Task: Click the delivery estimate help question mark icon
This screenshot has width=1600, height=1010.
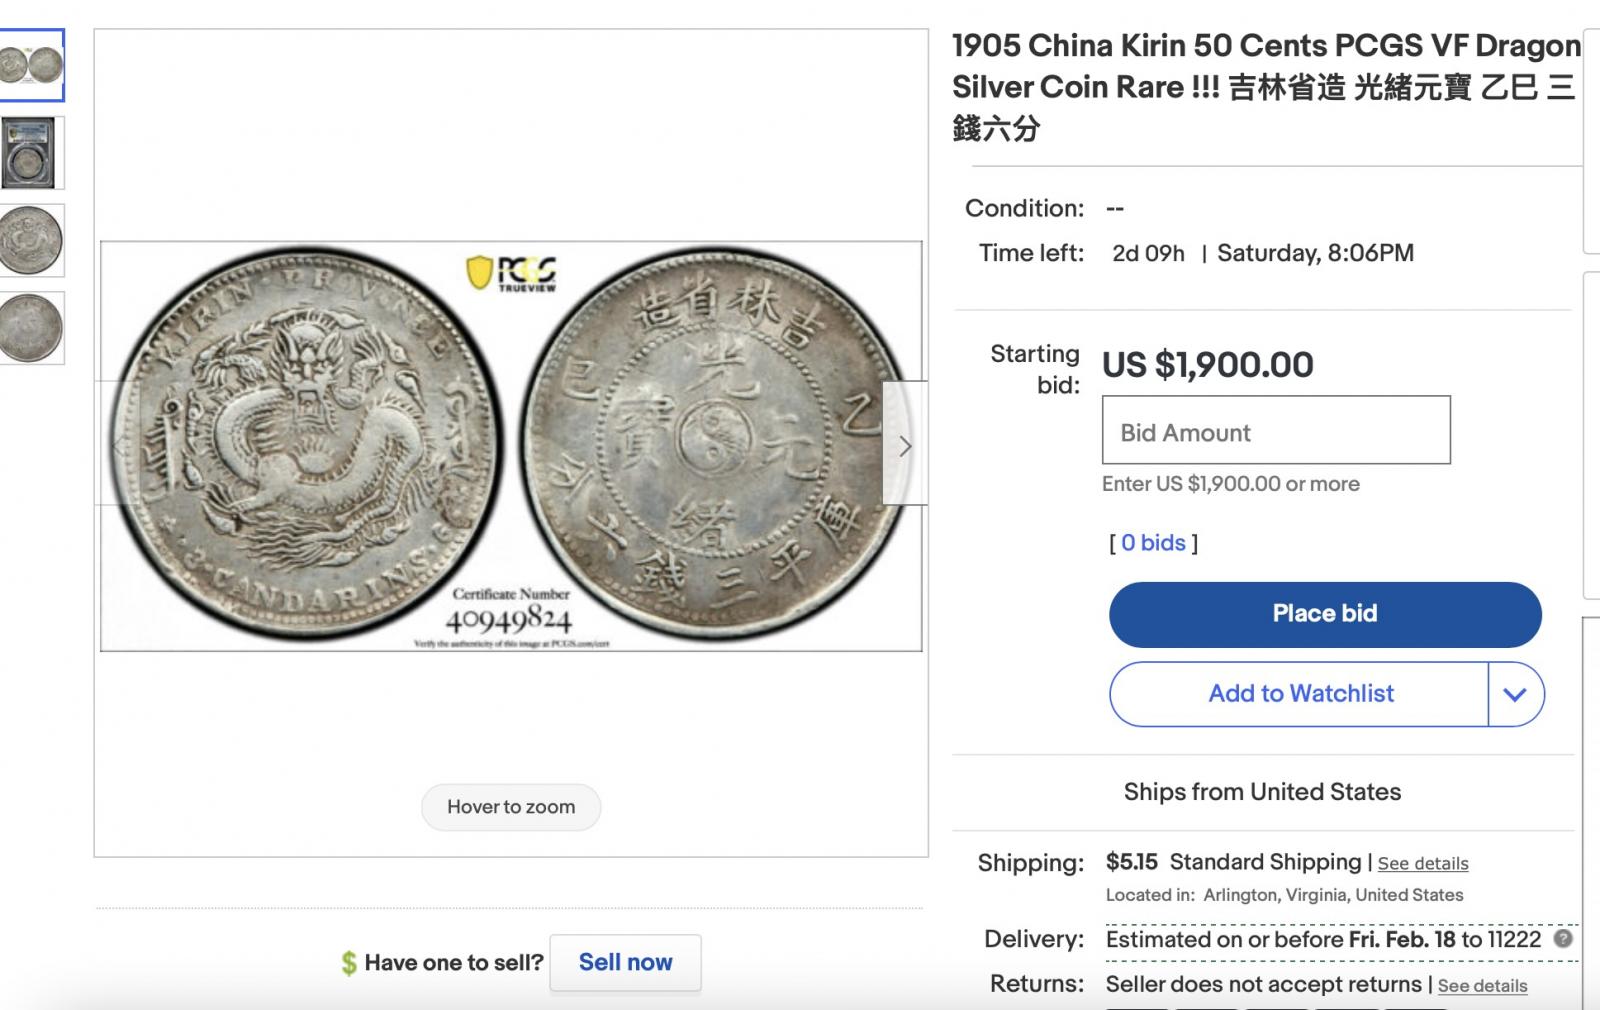Action: [x=1563, y=939]
